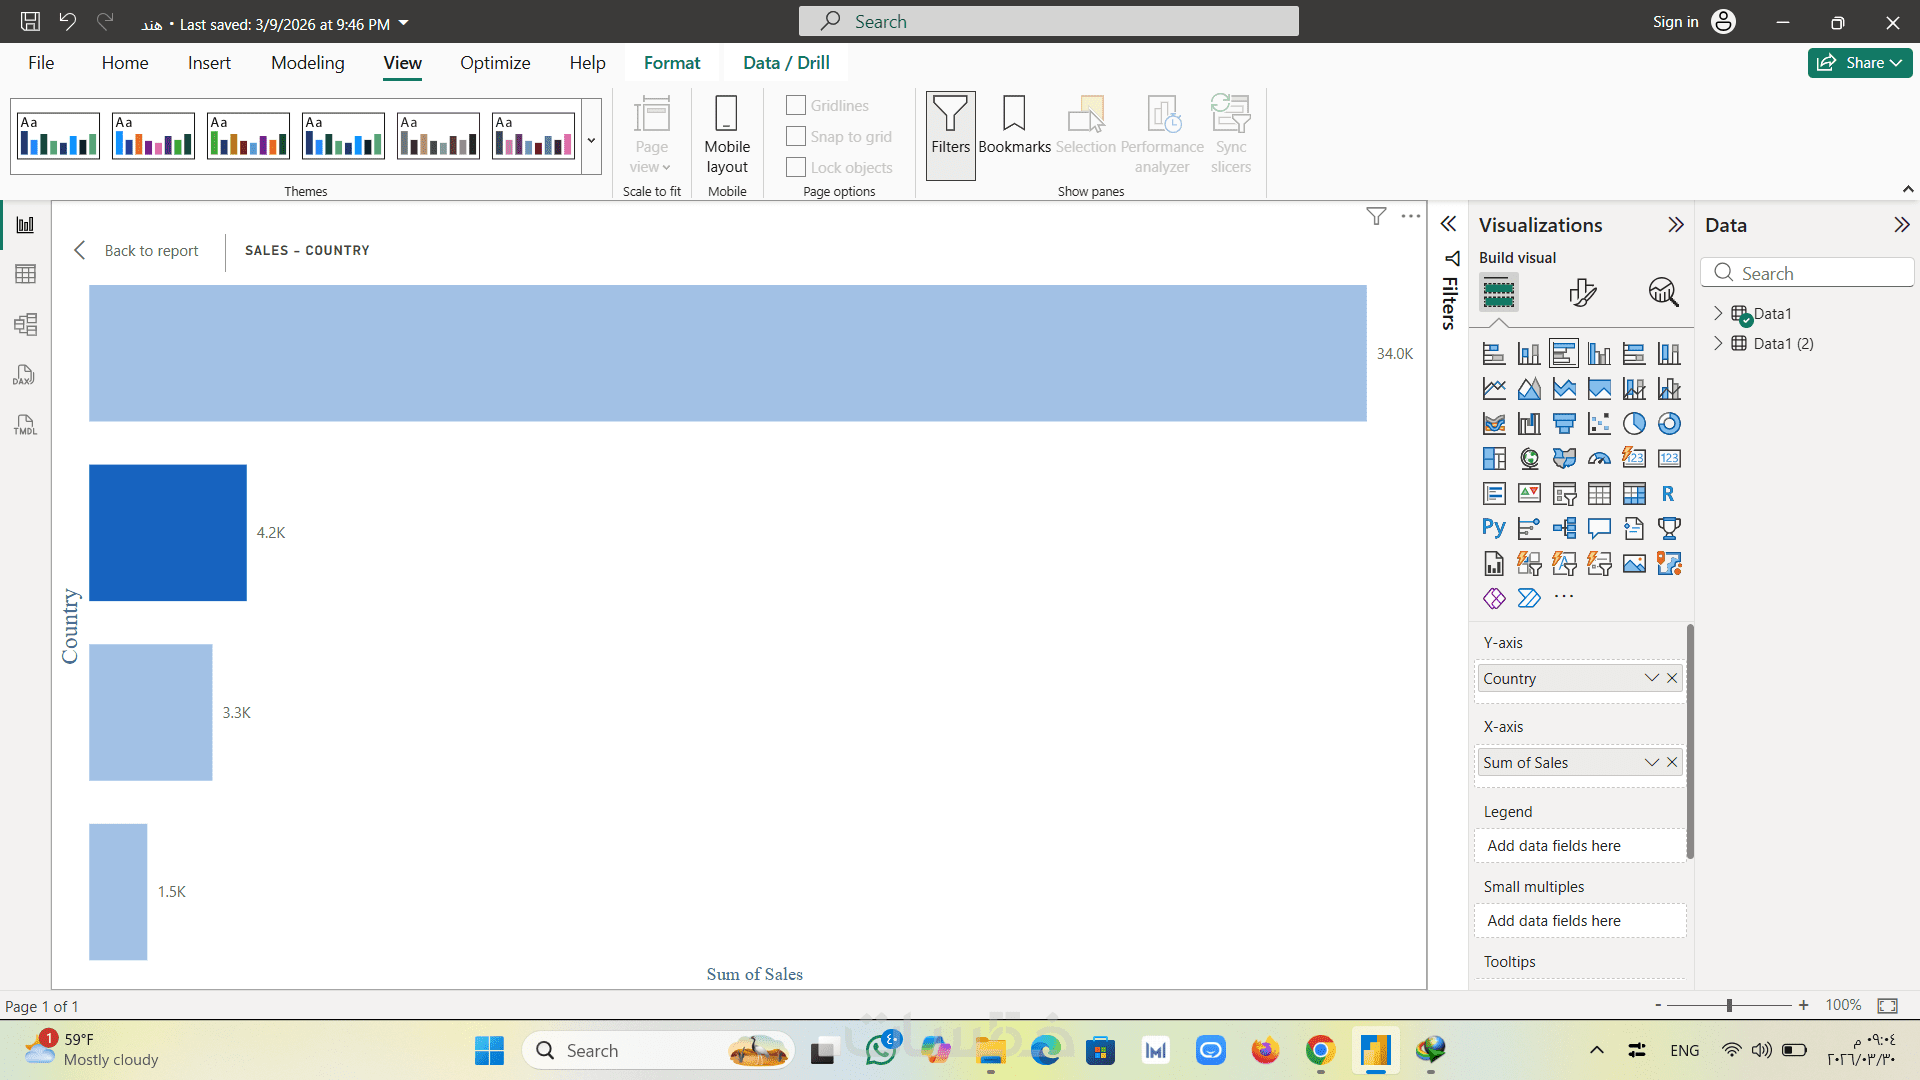The width and height of the screenshot is (1920, 1080).
Task: Click the visual's filter funnel icon
Action: click(1376, 216)
